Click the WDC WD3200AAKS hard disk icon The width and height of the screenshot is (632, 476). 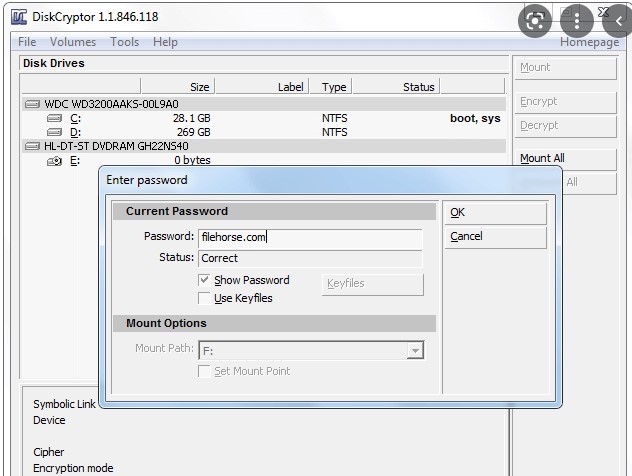click(x=32, y=104)
